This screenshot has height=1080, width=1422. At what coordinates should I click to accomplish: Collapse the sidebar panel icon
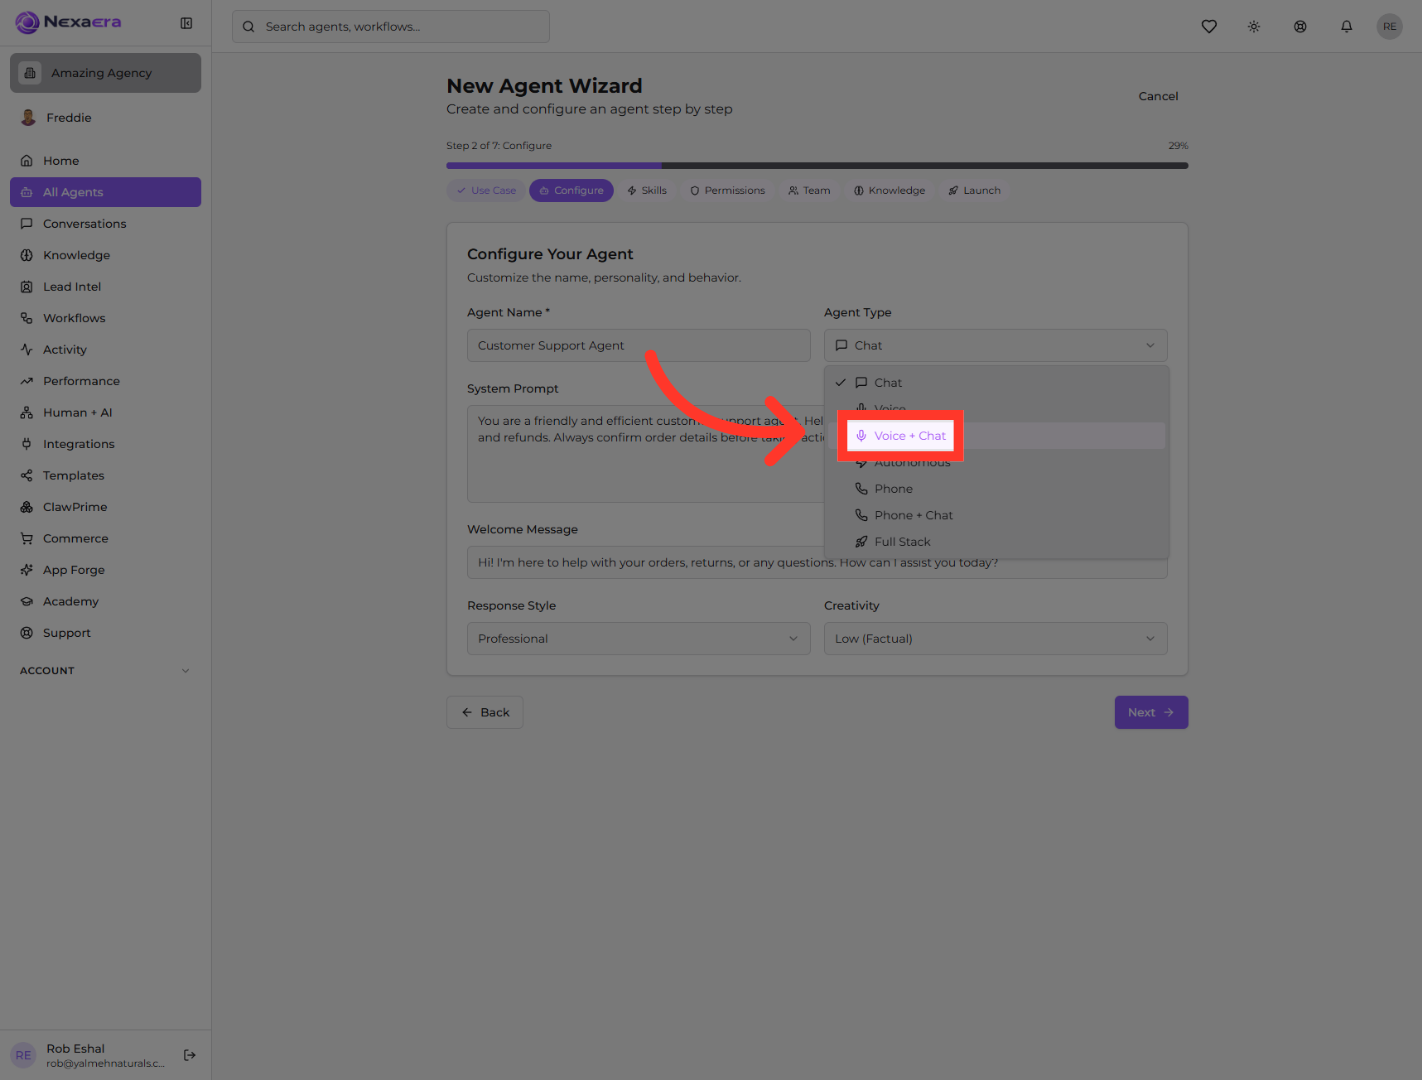186,23
